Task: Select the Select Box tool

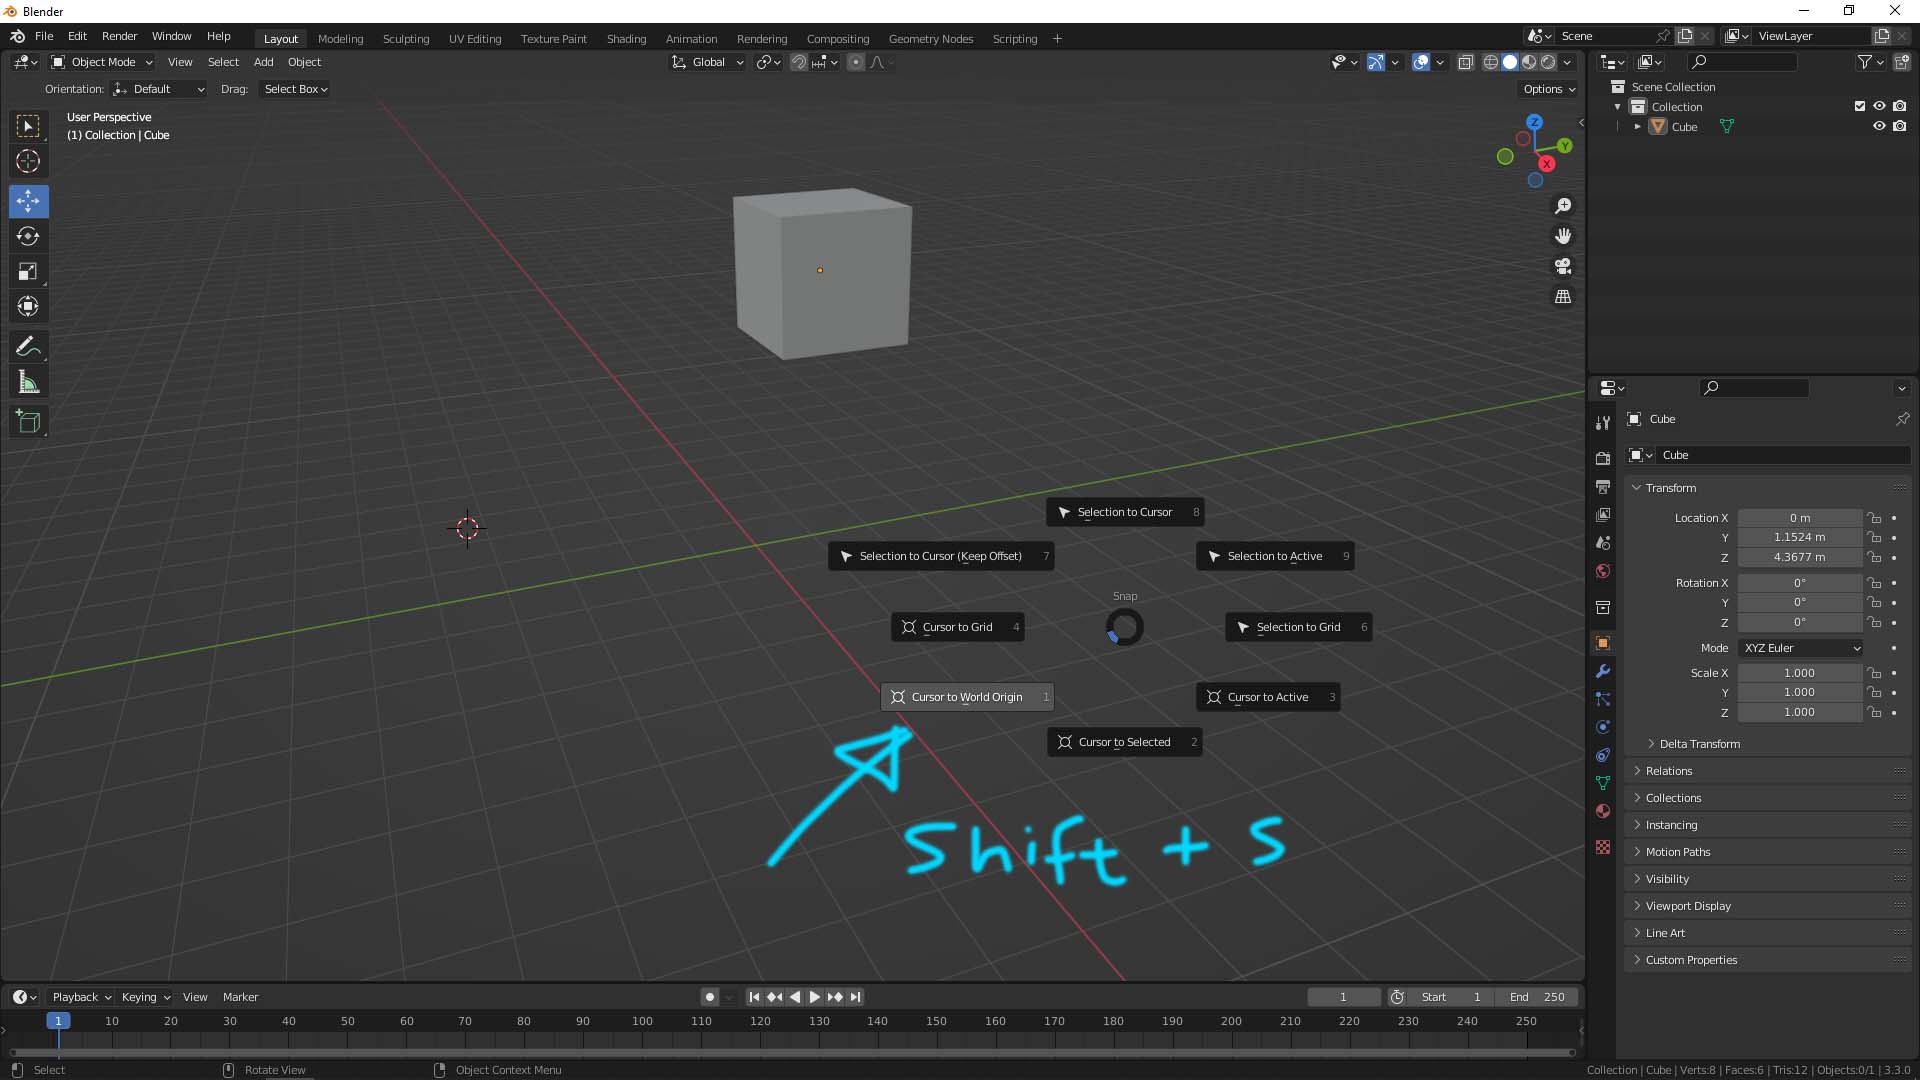Action: (x=28, y=126)
